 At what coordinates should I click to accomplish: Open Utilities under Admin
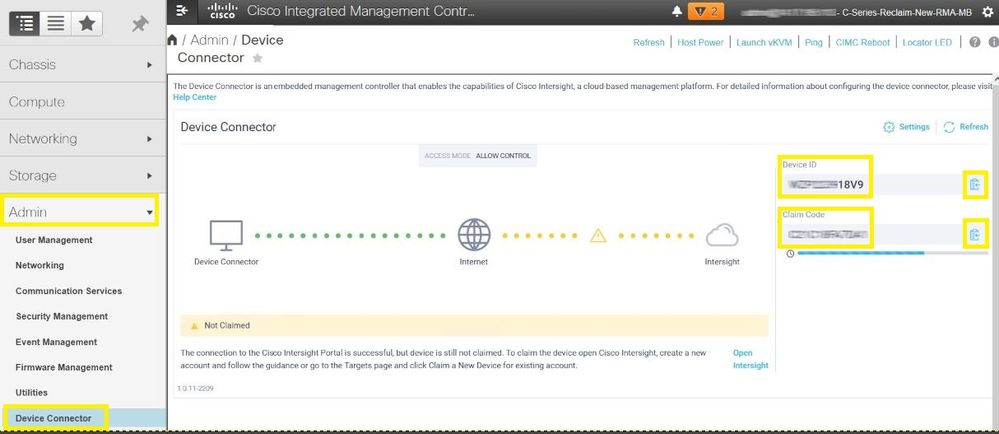point(31,393)
